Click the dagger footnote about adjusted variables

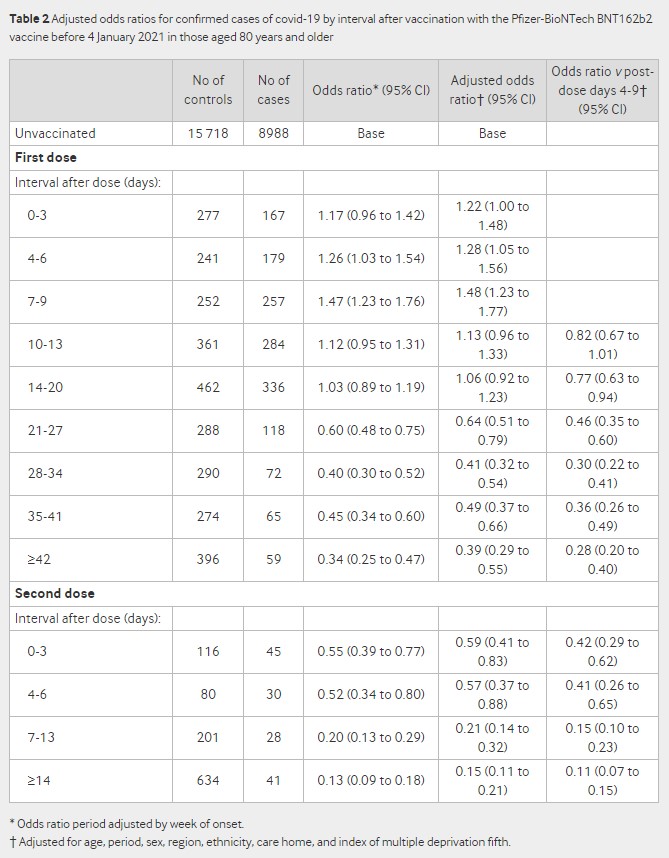pyautogui.click(x=260, y=842)
